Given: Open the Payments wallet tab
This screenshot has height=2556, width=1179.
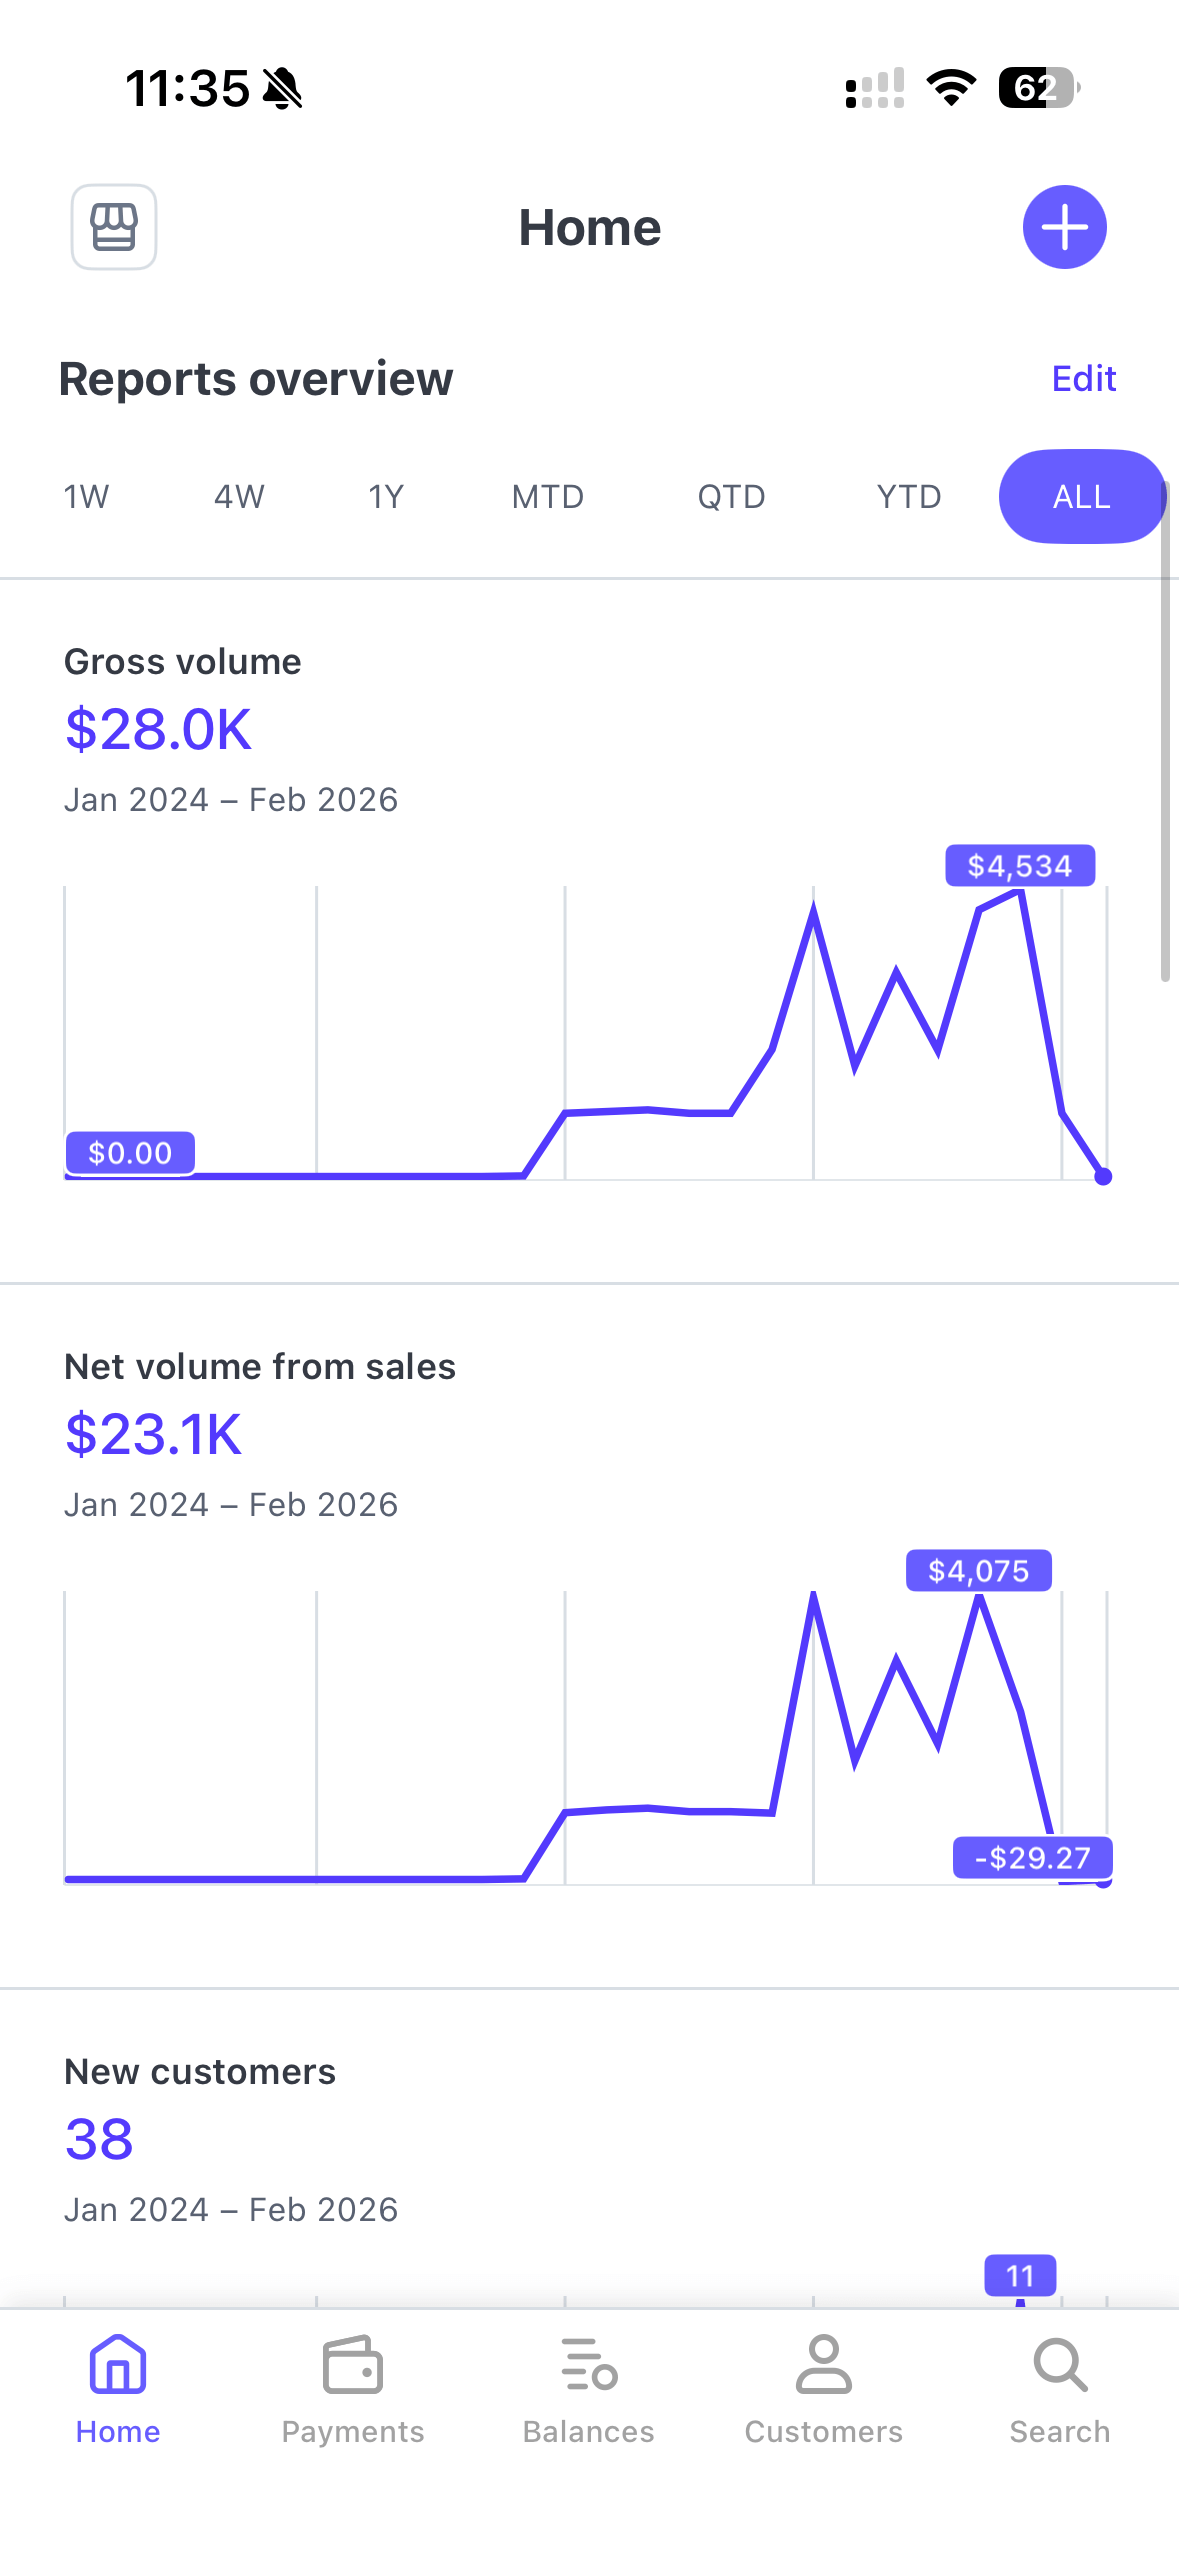Looking at the screenshot, I should [352, 2388].
